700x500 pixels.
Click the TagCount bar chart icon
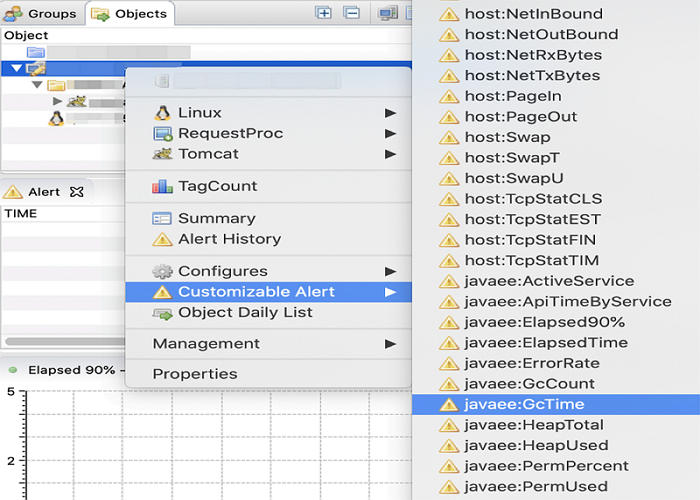(161, 186)
